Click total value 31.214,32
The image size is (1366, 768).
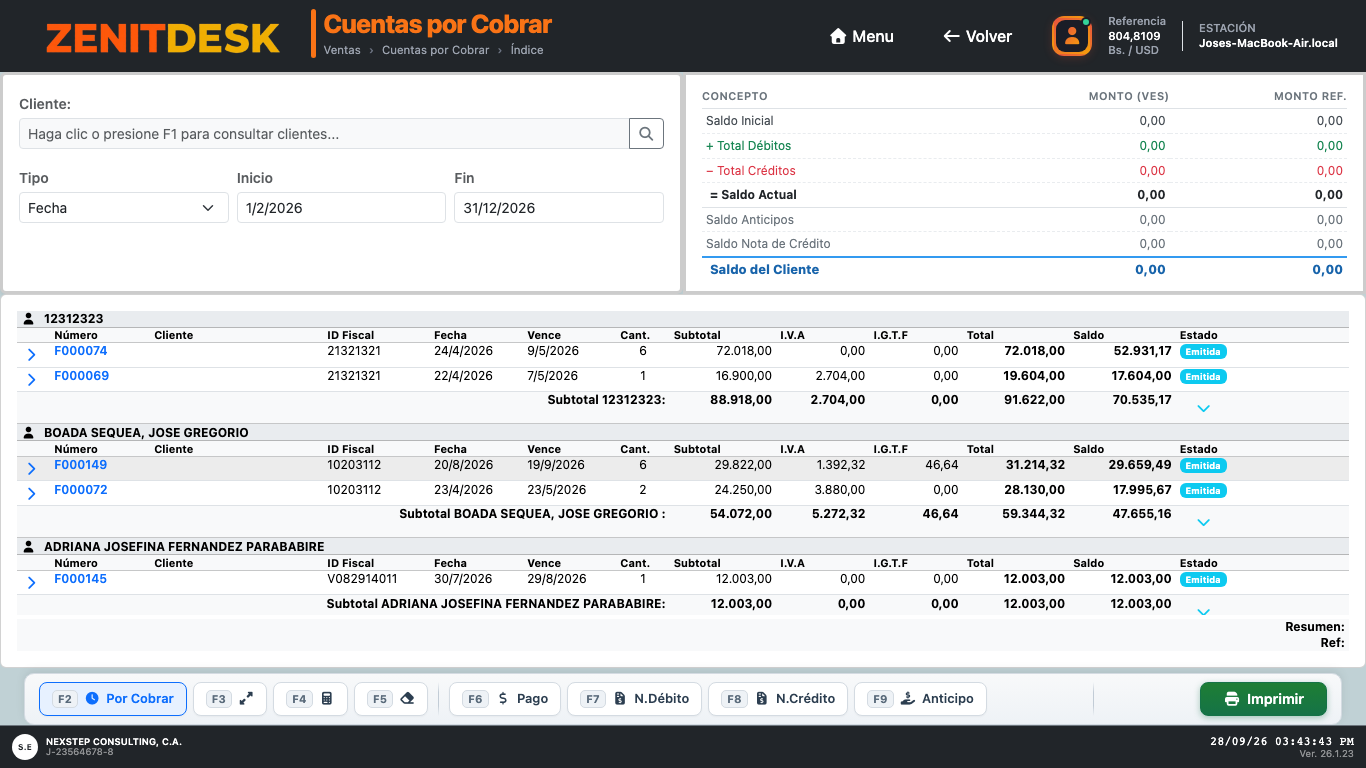point(1035,465)
